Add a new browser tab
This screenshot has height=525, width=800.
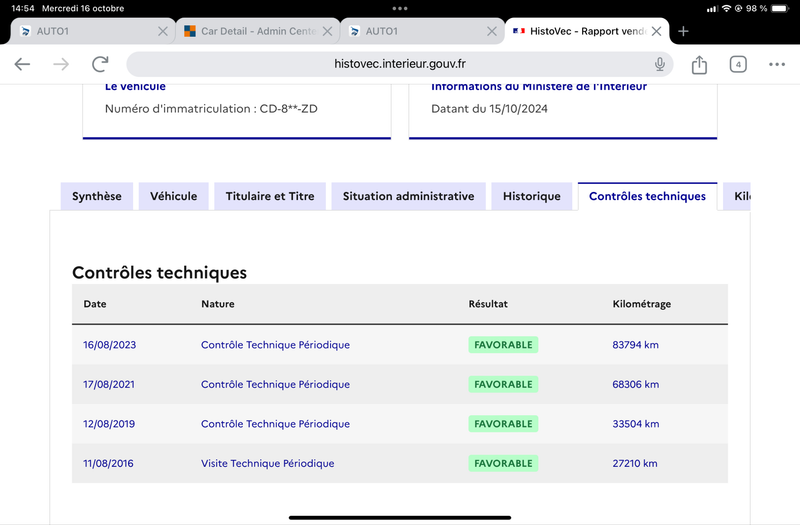click(x=683, y=31)
